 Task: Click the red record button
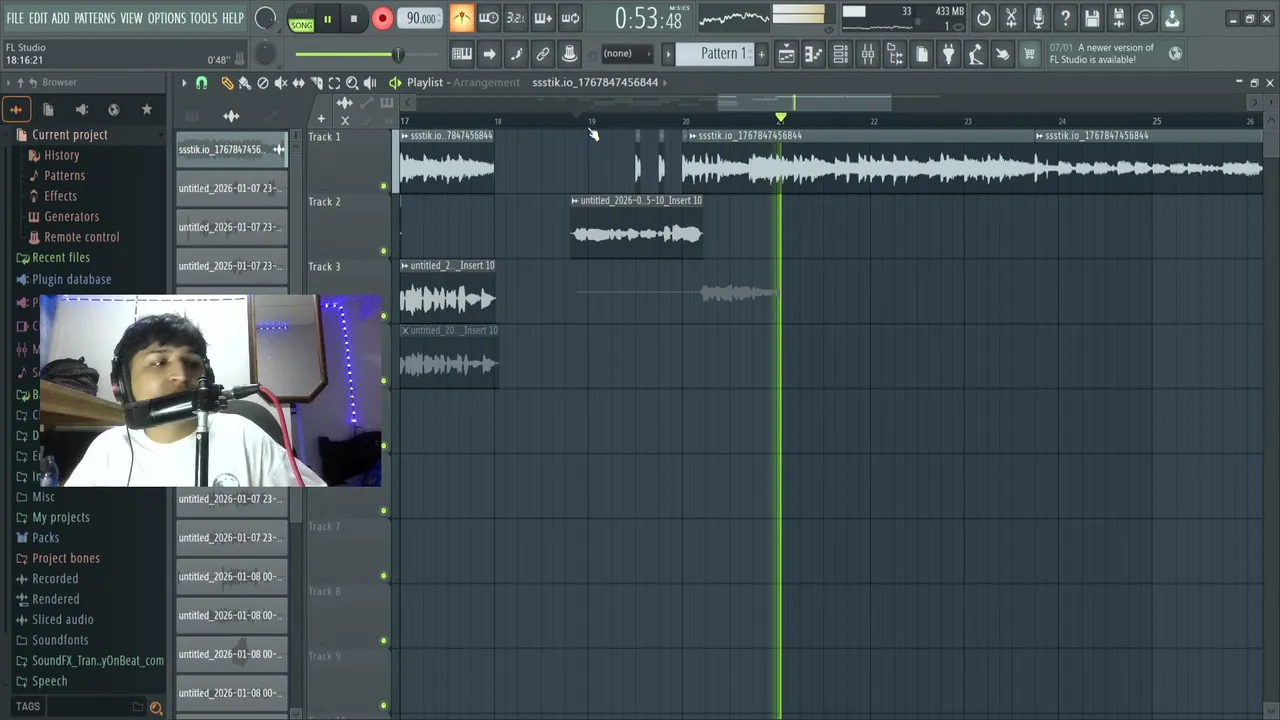tap(382, 19)
